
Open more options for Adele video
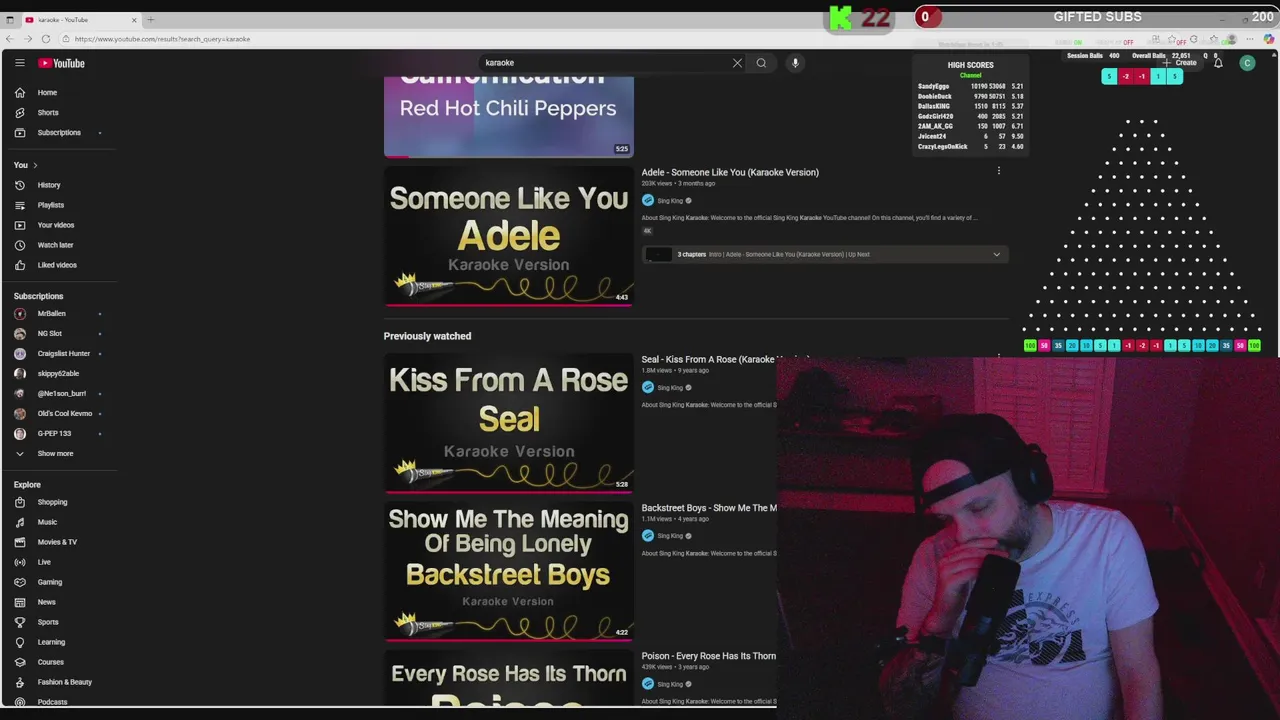pyautogui.click(x=998, y=171)
